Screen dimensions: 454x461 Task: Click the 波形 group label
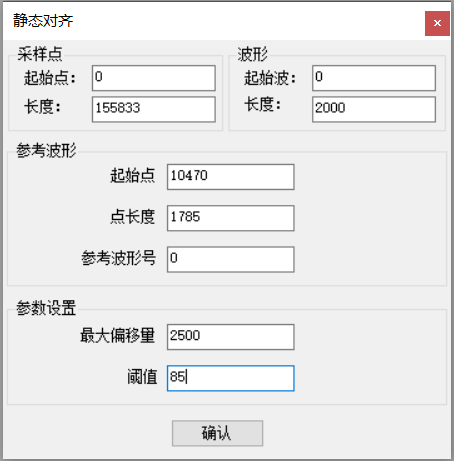pyautogui.click(x=252, y=54)
